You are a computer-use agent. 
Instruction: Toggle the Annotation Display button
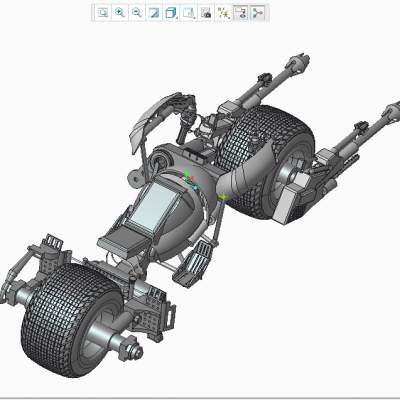[x=240, y=13]
